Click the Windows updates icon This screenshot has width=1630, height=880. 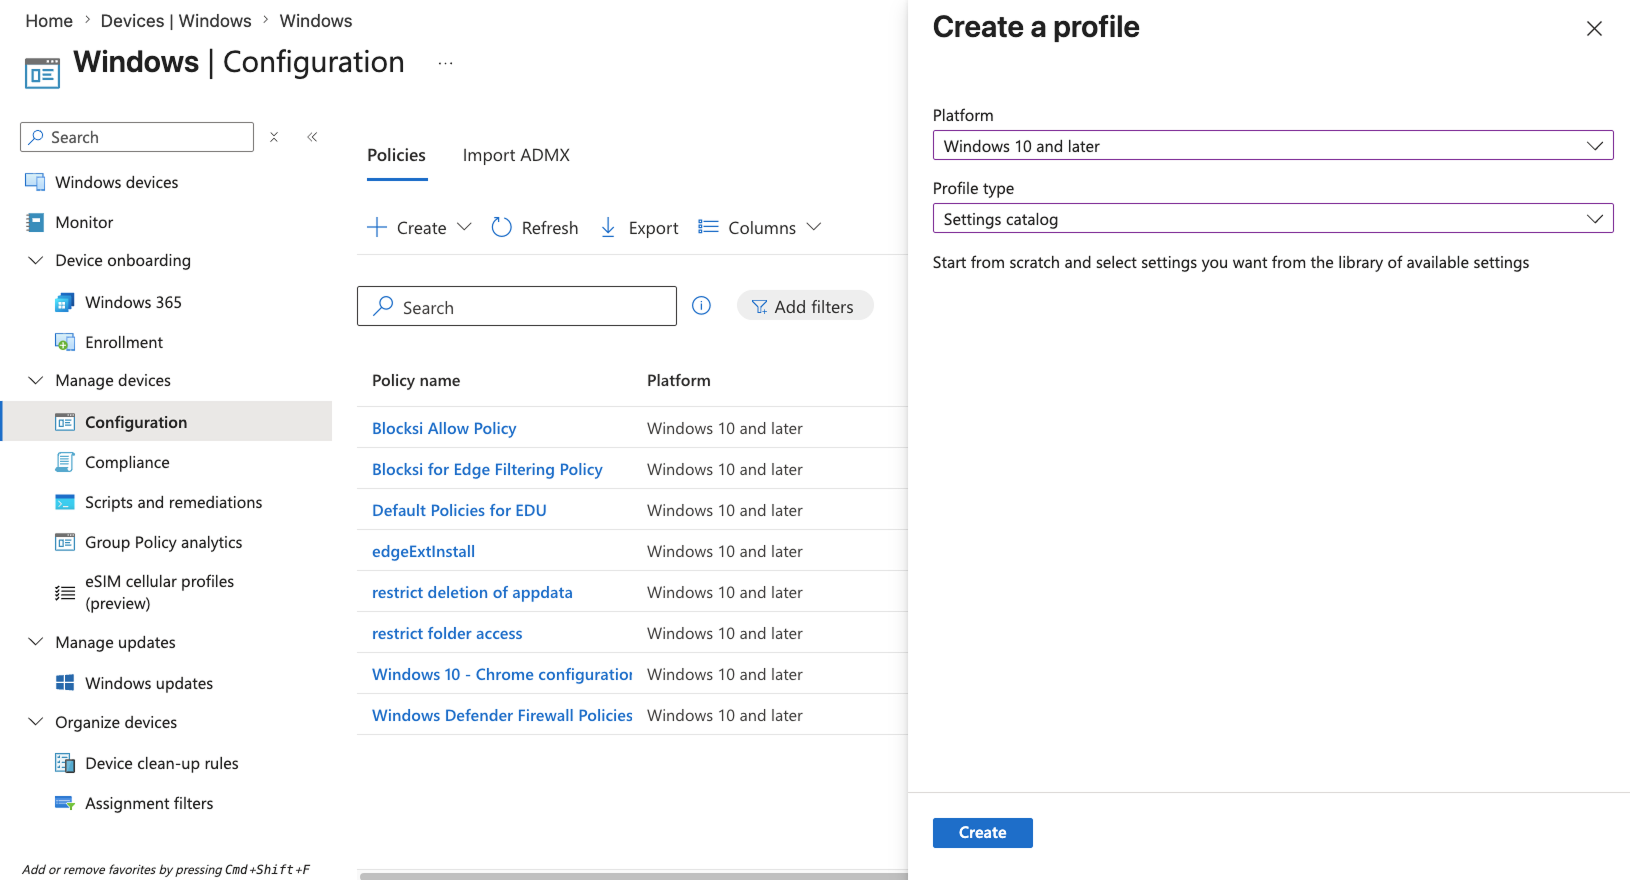[x=65, y=683]
